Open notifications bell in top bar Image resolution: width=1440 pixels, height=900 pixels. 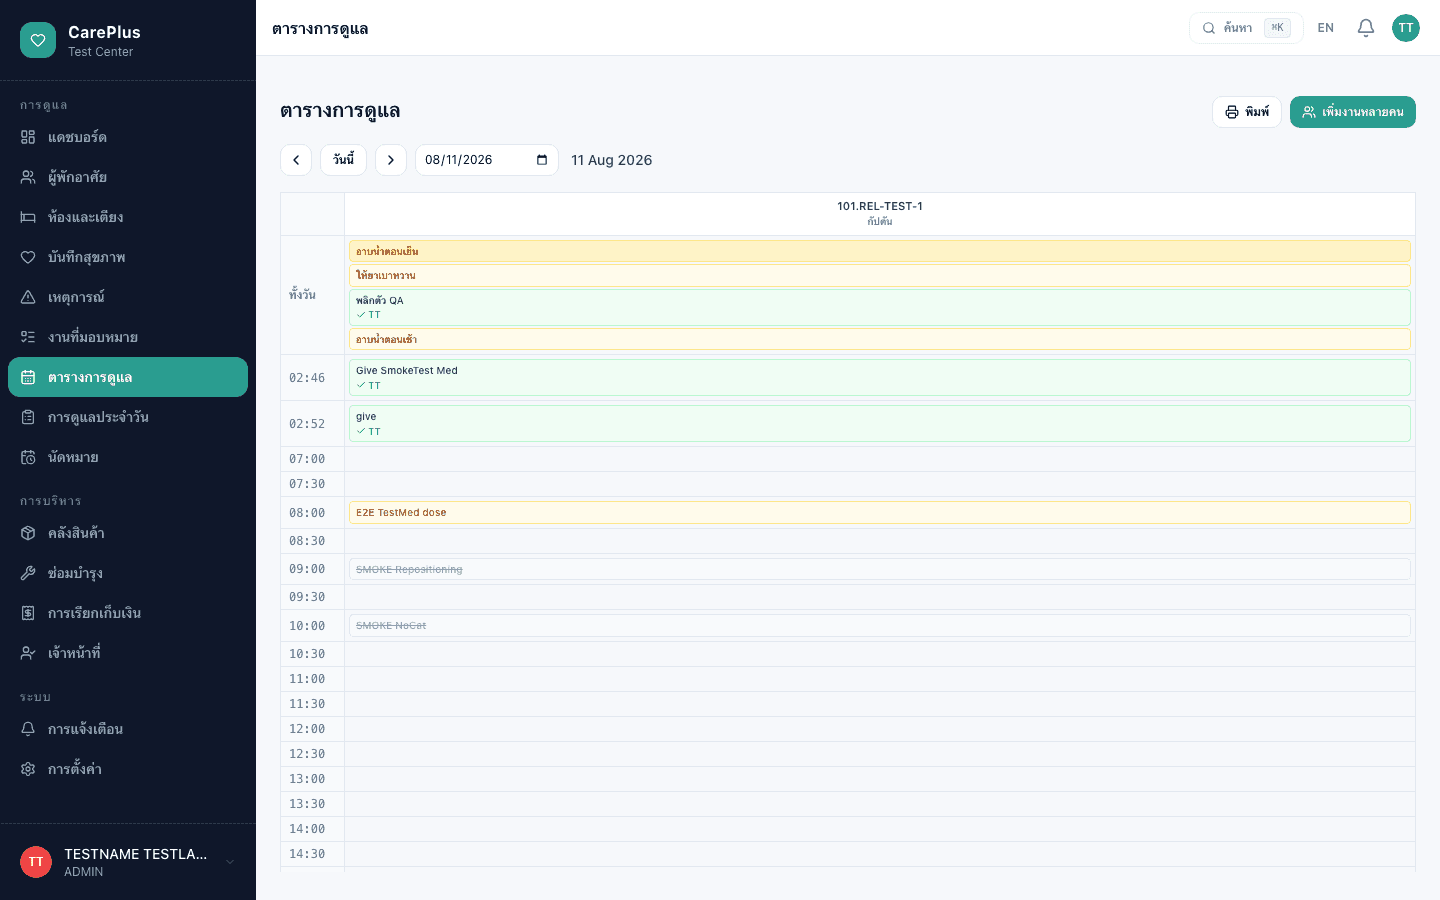1366,28
